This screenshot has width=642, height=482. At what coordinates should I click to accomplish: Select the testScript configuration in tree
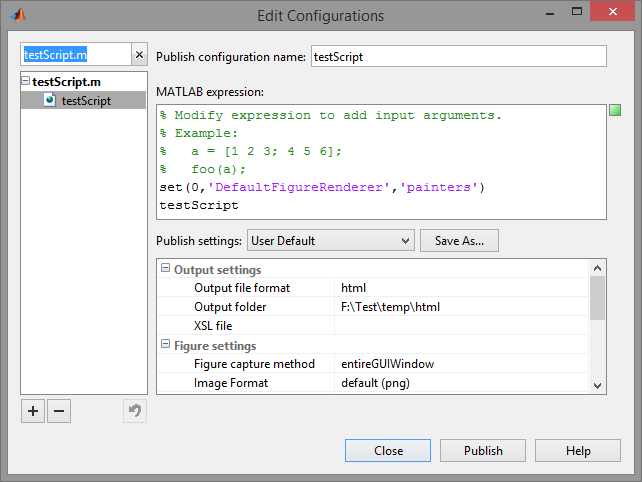tap(86, 101)
